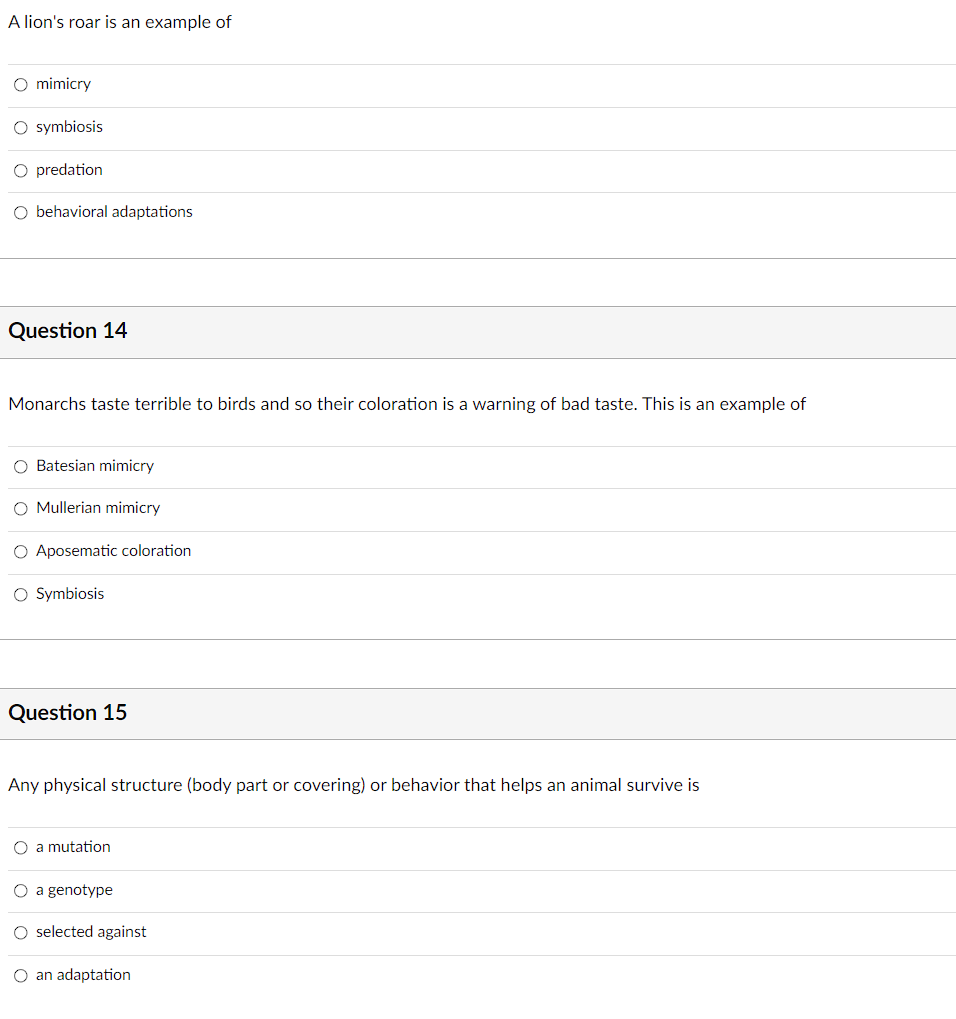Viewport: 956px width, 1019px height.
Task: Click the behavioral adaptations label text
Action: click(x=114, y=212)
